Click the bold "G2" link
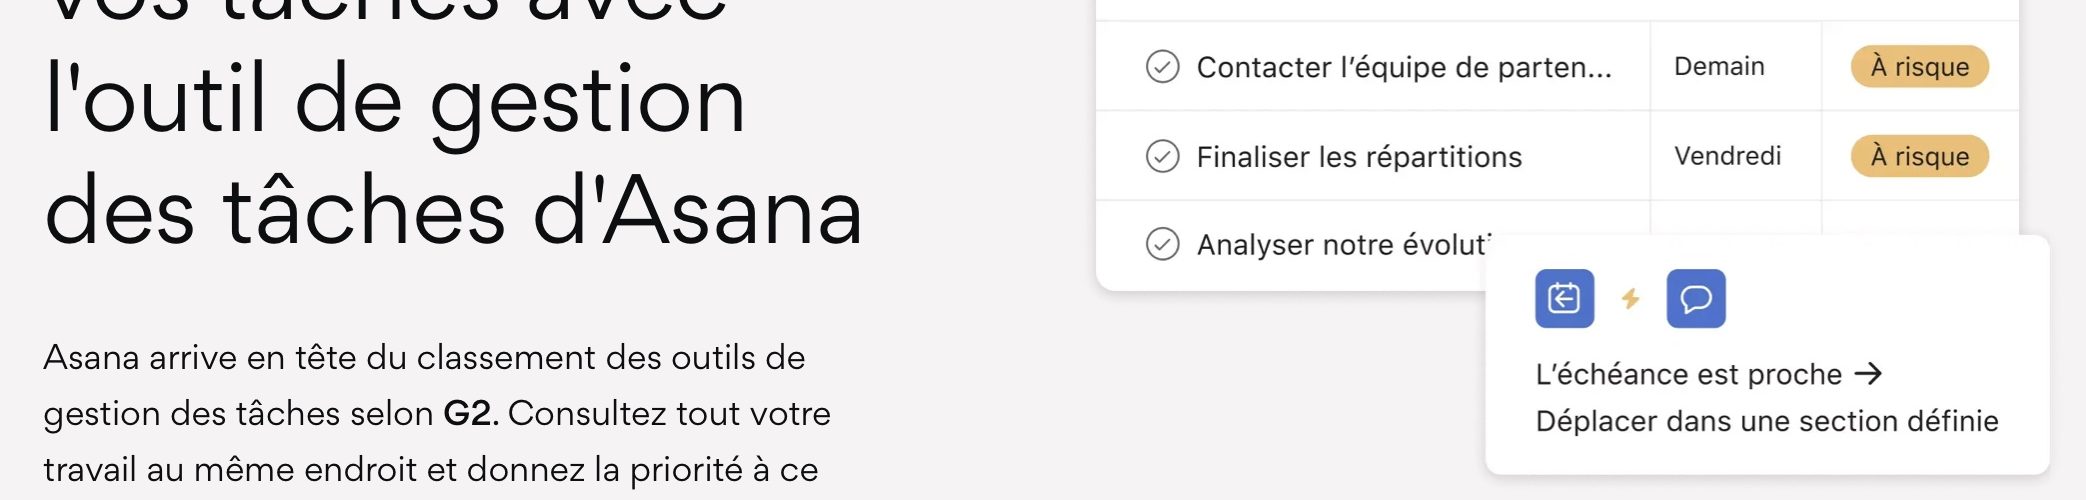Screen dimensions: 2086x500 [470, 413]
